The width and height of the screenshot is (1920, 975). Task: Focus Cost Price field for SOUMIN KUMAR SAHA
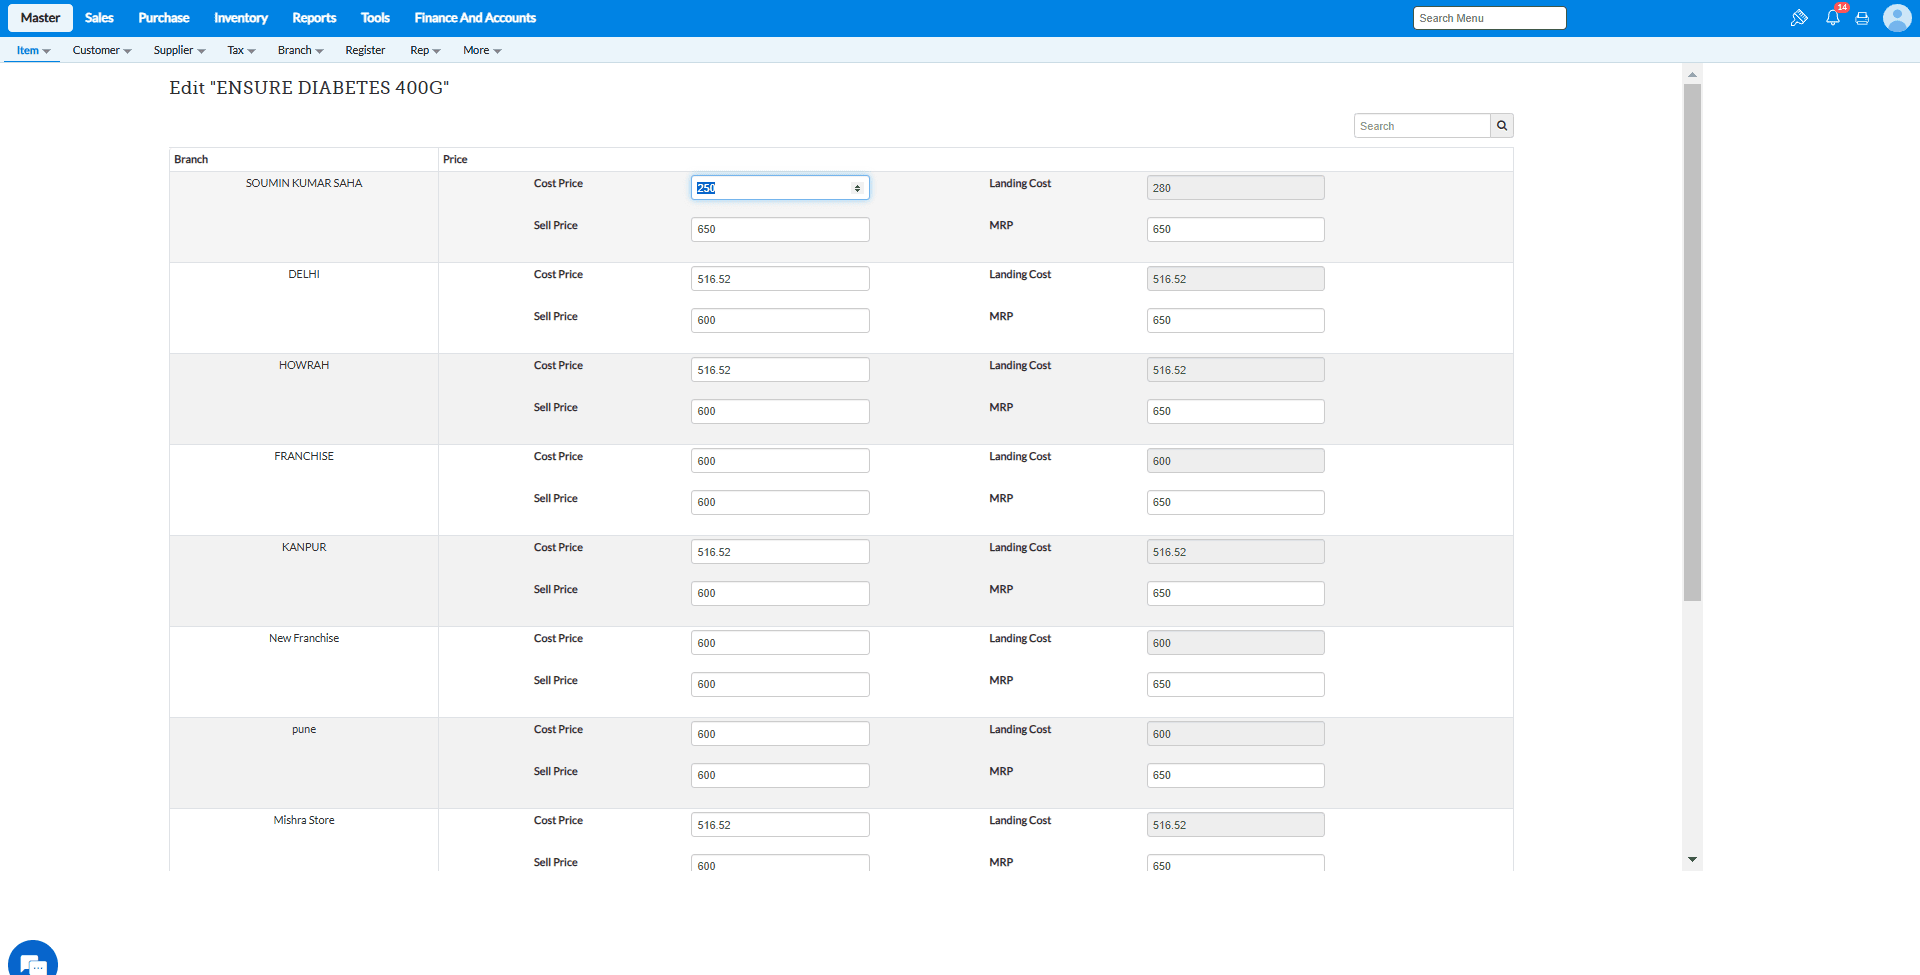click(780, 188)
